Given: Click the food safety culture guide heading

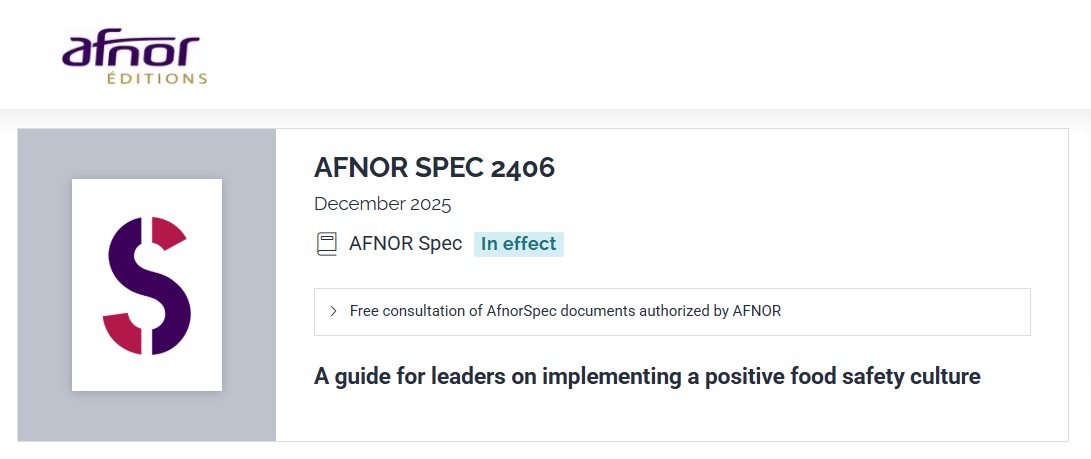Looking at the screenshot, I should (647, 376).
